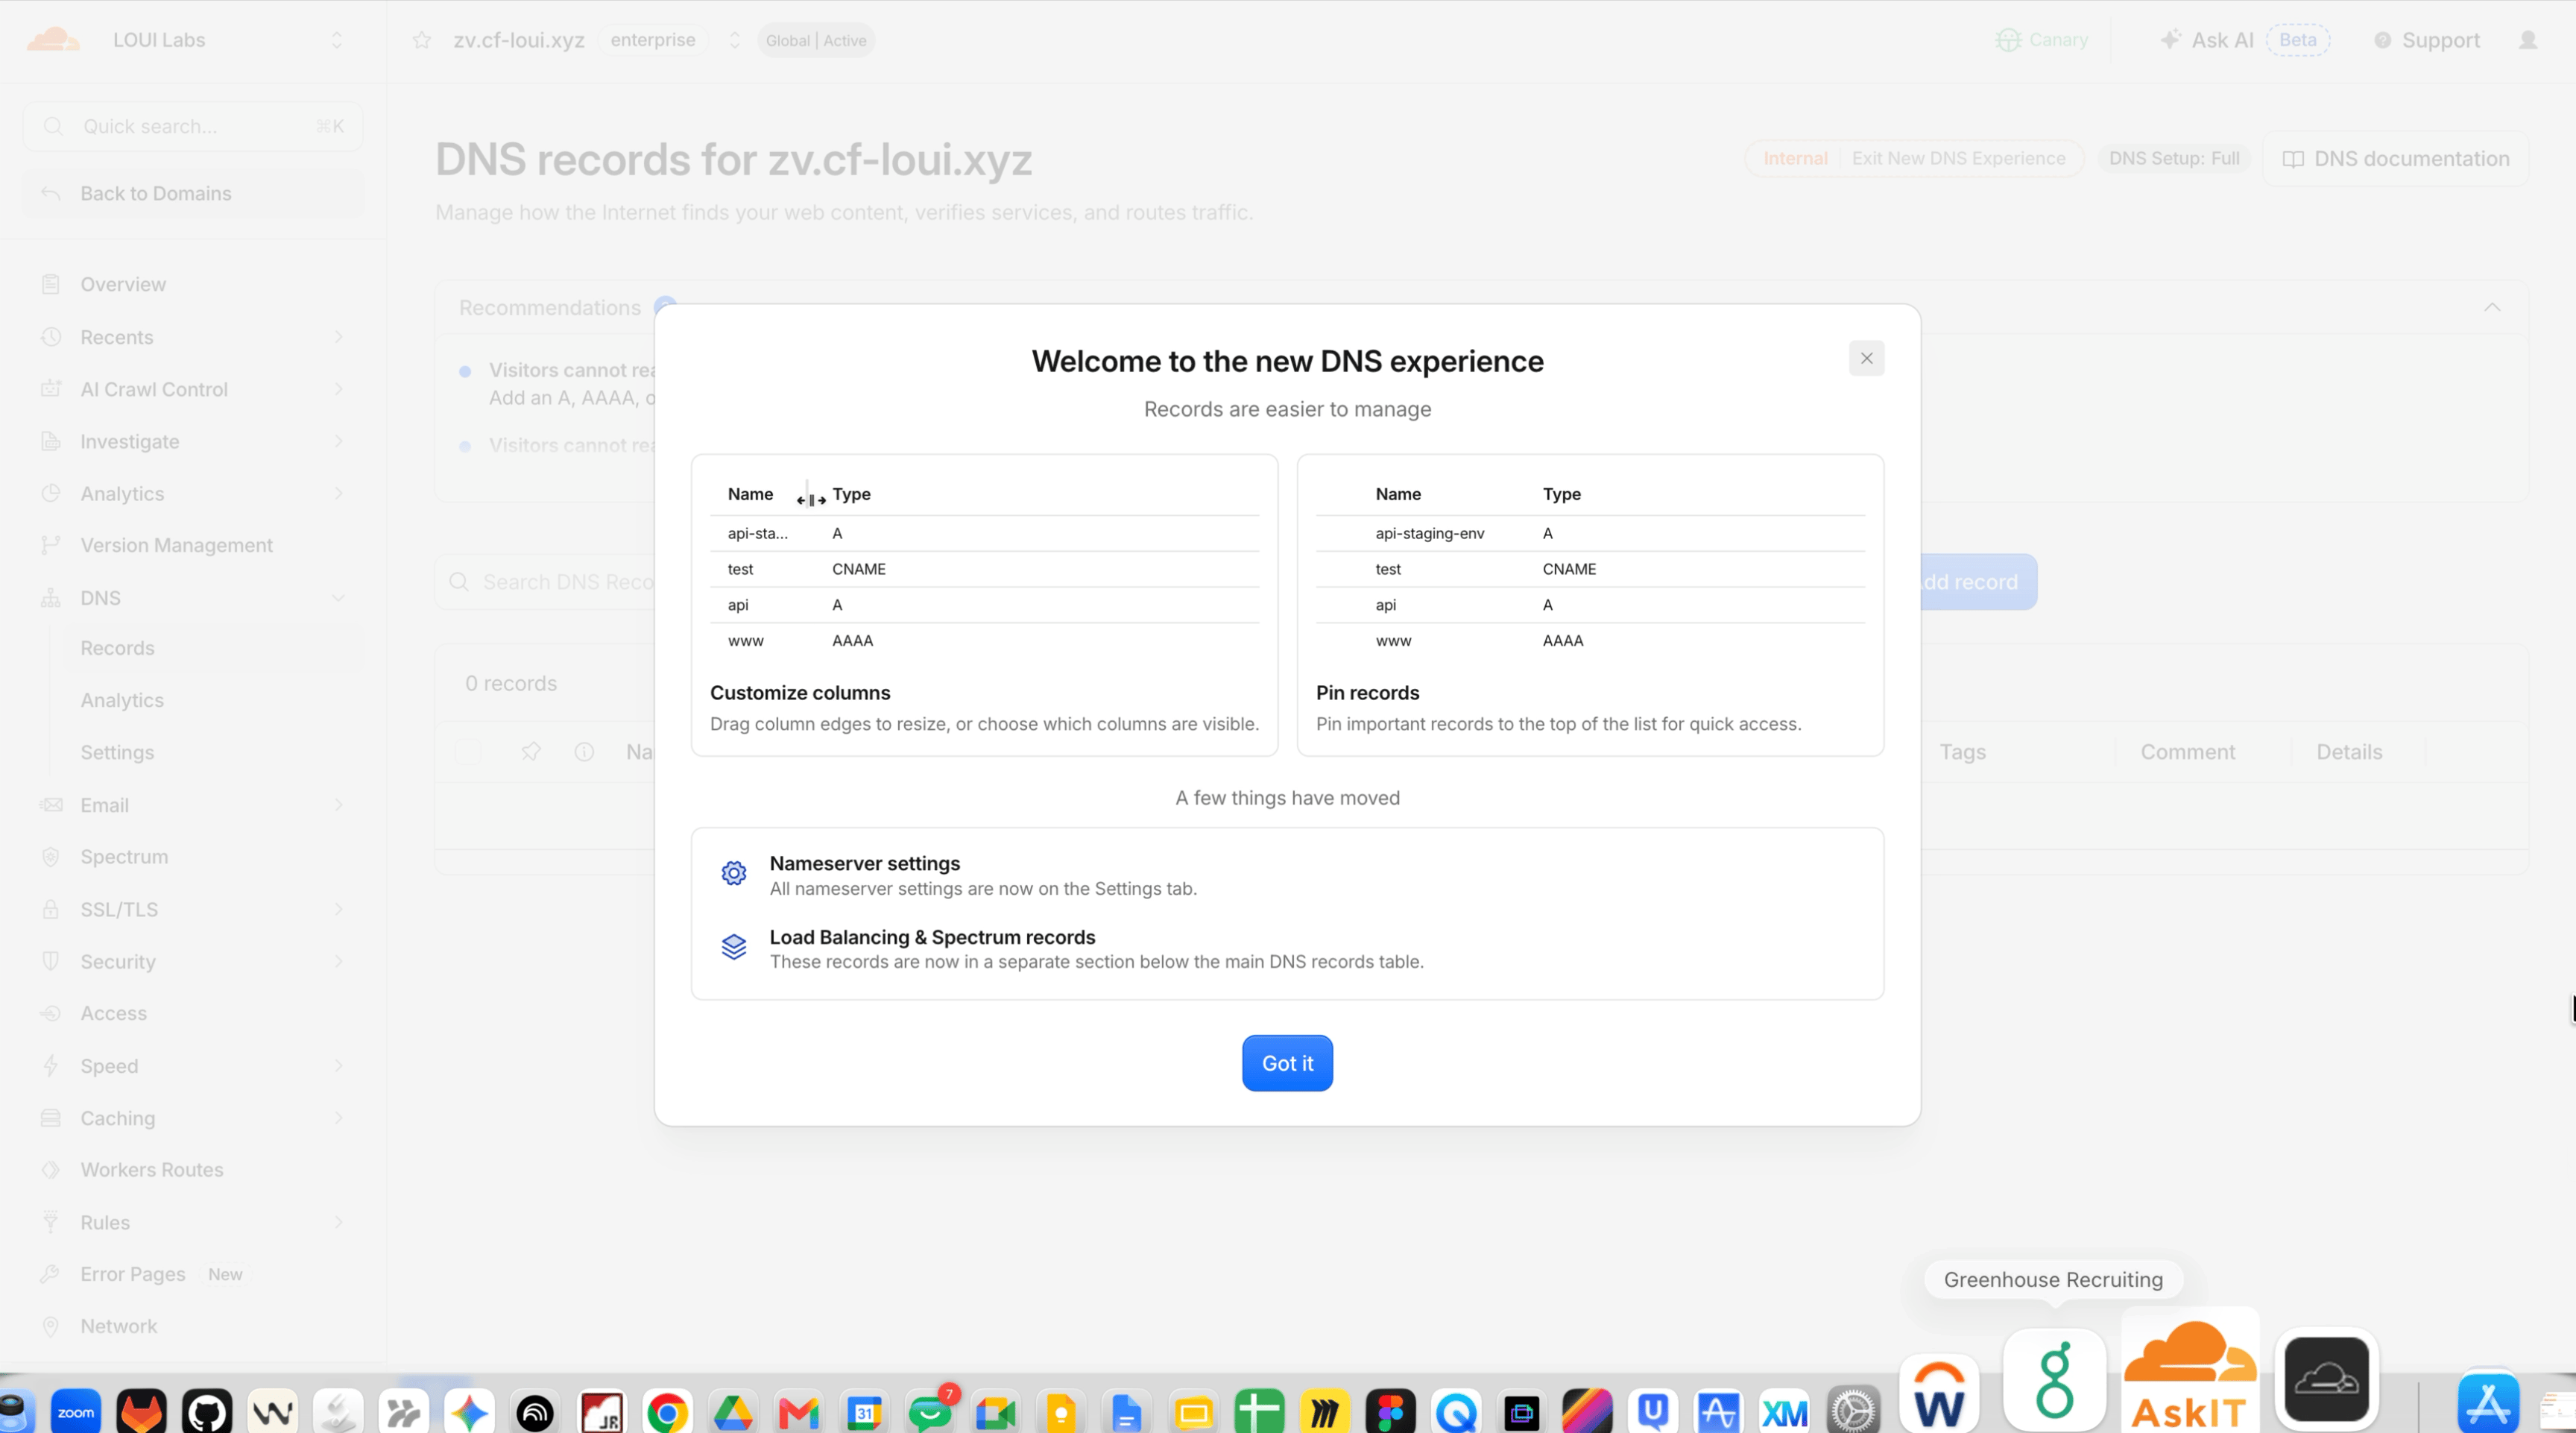Click the Load Balancing layers icon
This screenshot has width=2576, height=1433.
coord(734,946)
